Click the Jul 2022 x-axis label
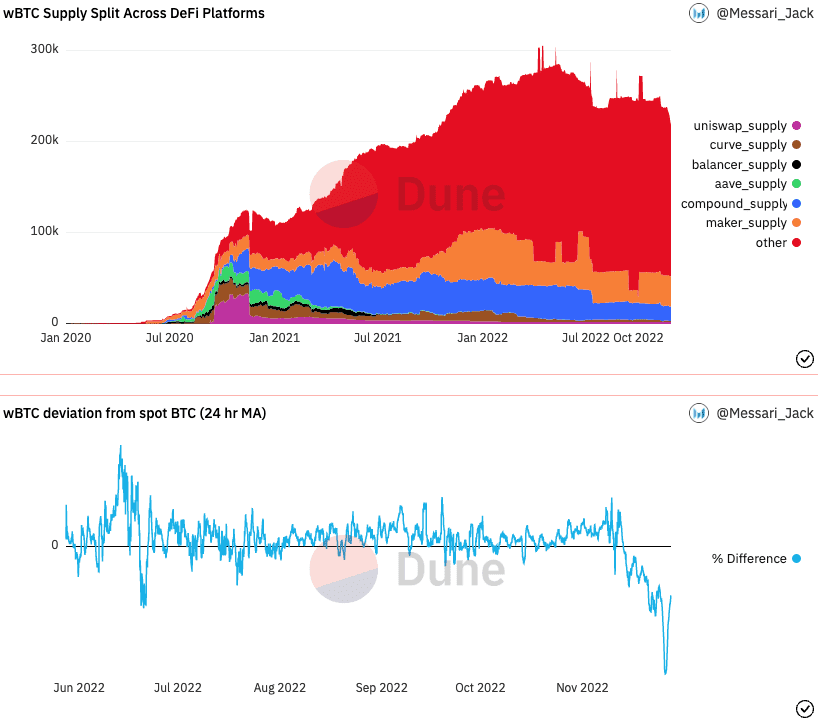The height and width of the screenshot is (718, 818). coord(585,338)
